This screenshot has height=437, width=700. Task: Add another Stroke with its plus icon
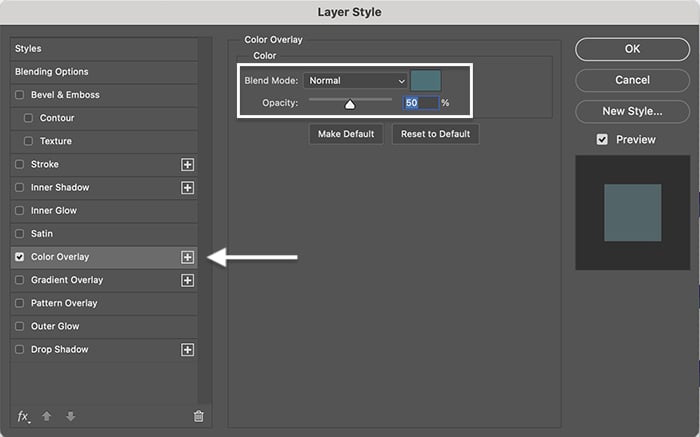(x=188, y=165)
